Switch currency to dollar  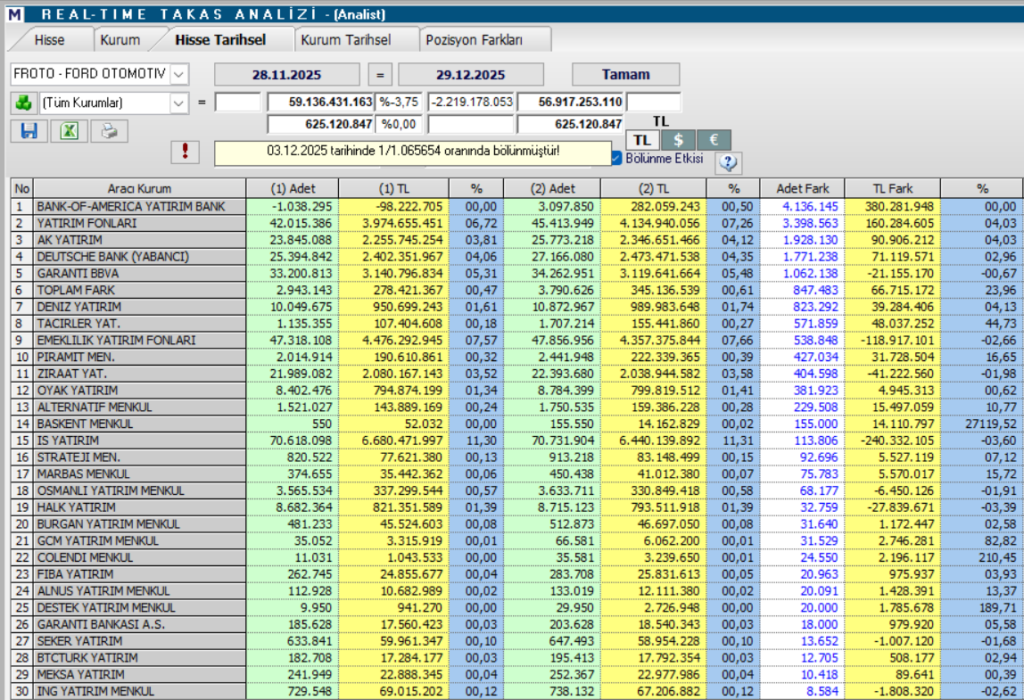[x=679, y=140]
